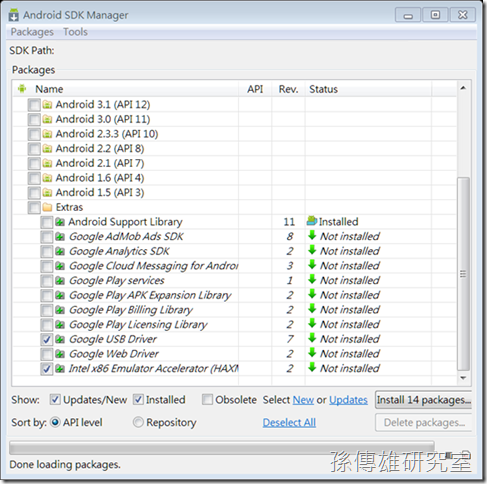Click folder icon beside Android 1.6 (API 4)

(x=47, y=178)
